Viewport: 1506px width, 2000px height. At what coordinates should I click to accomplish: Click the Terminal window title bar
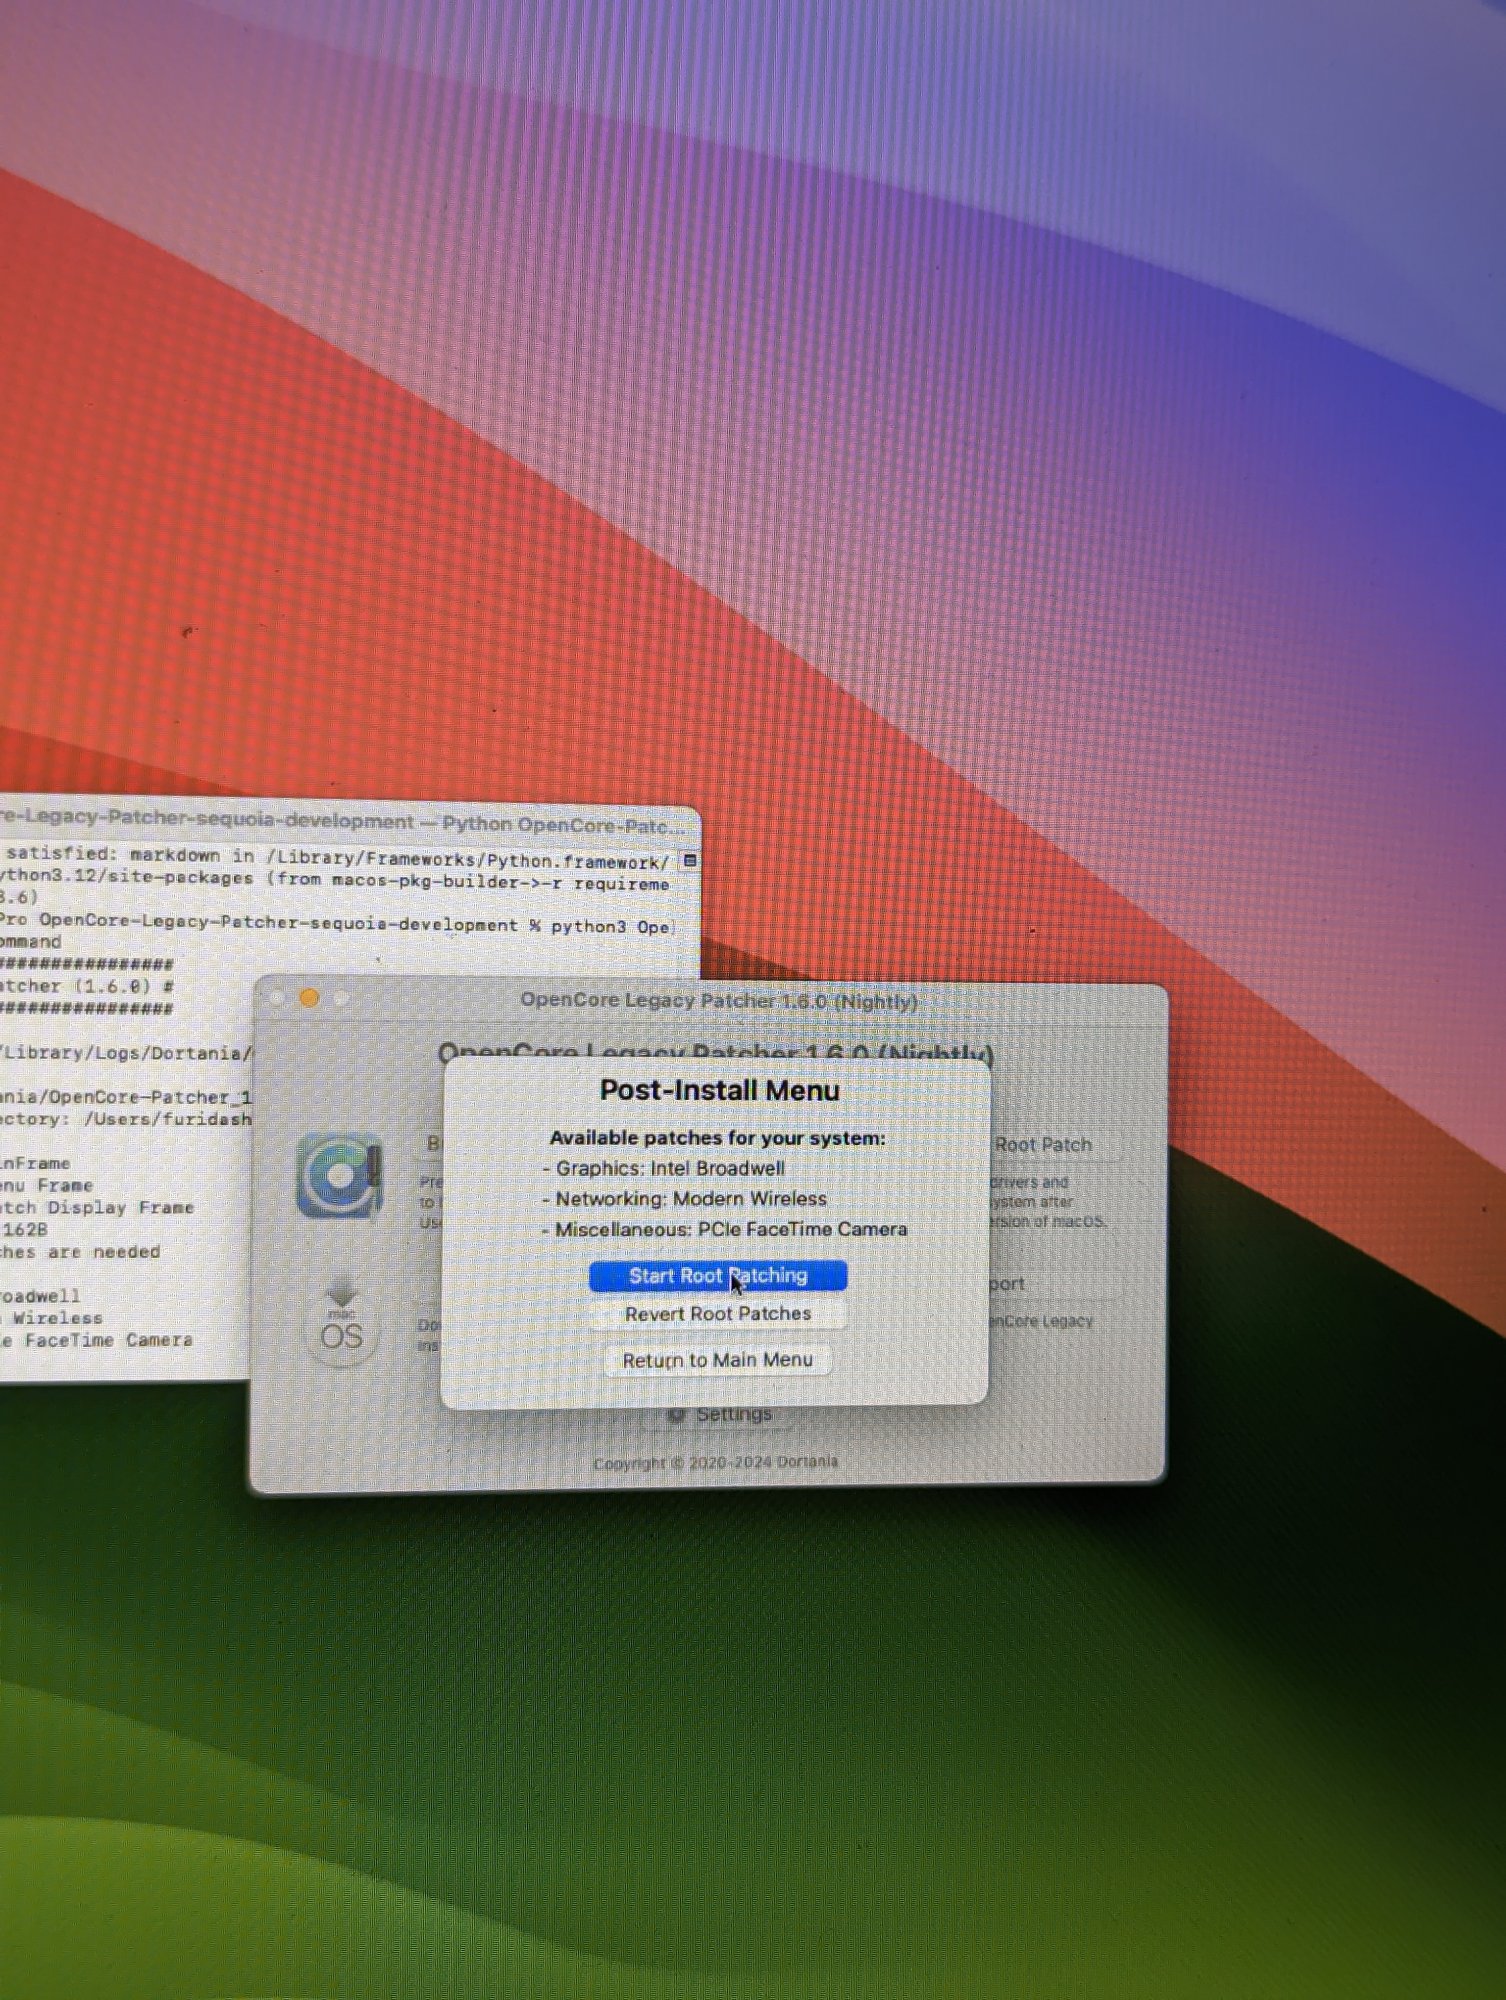click(x=350, y=821)
